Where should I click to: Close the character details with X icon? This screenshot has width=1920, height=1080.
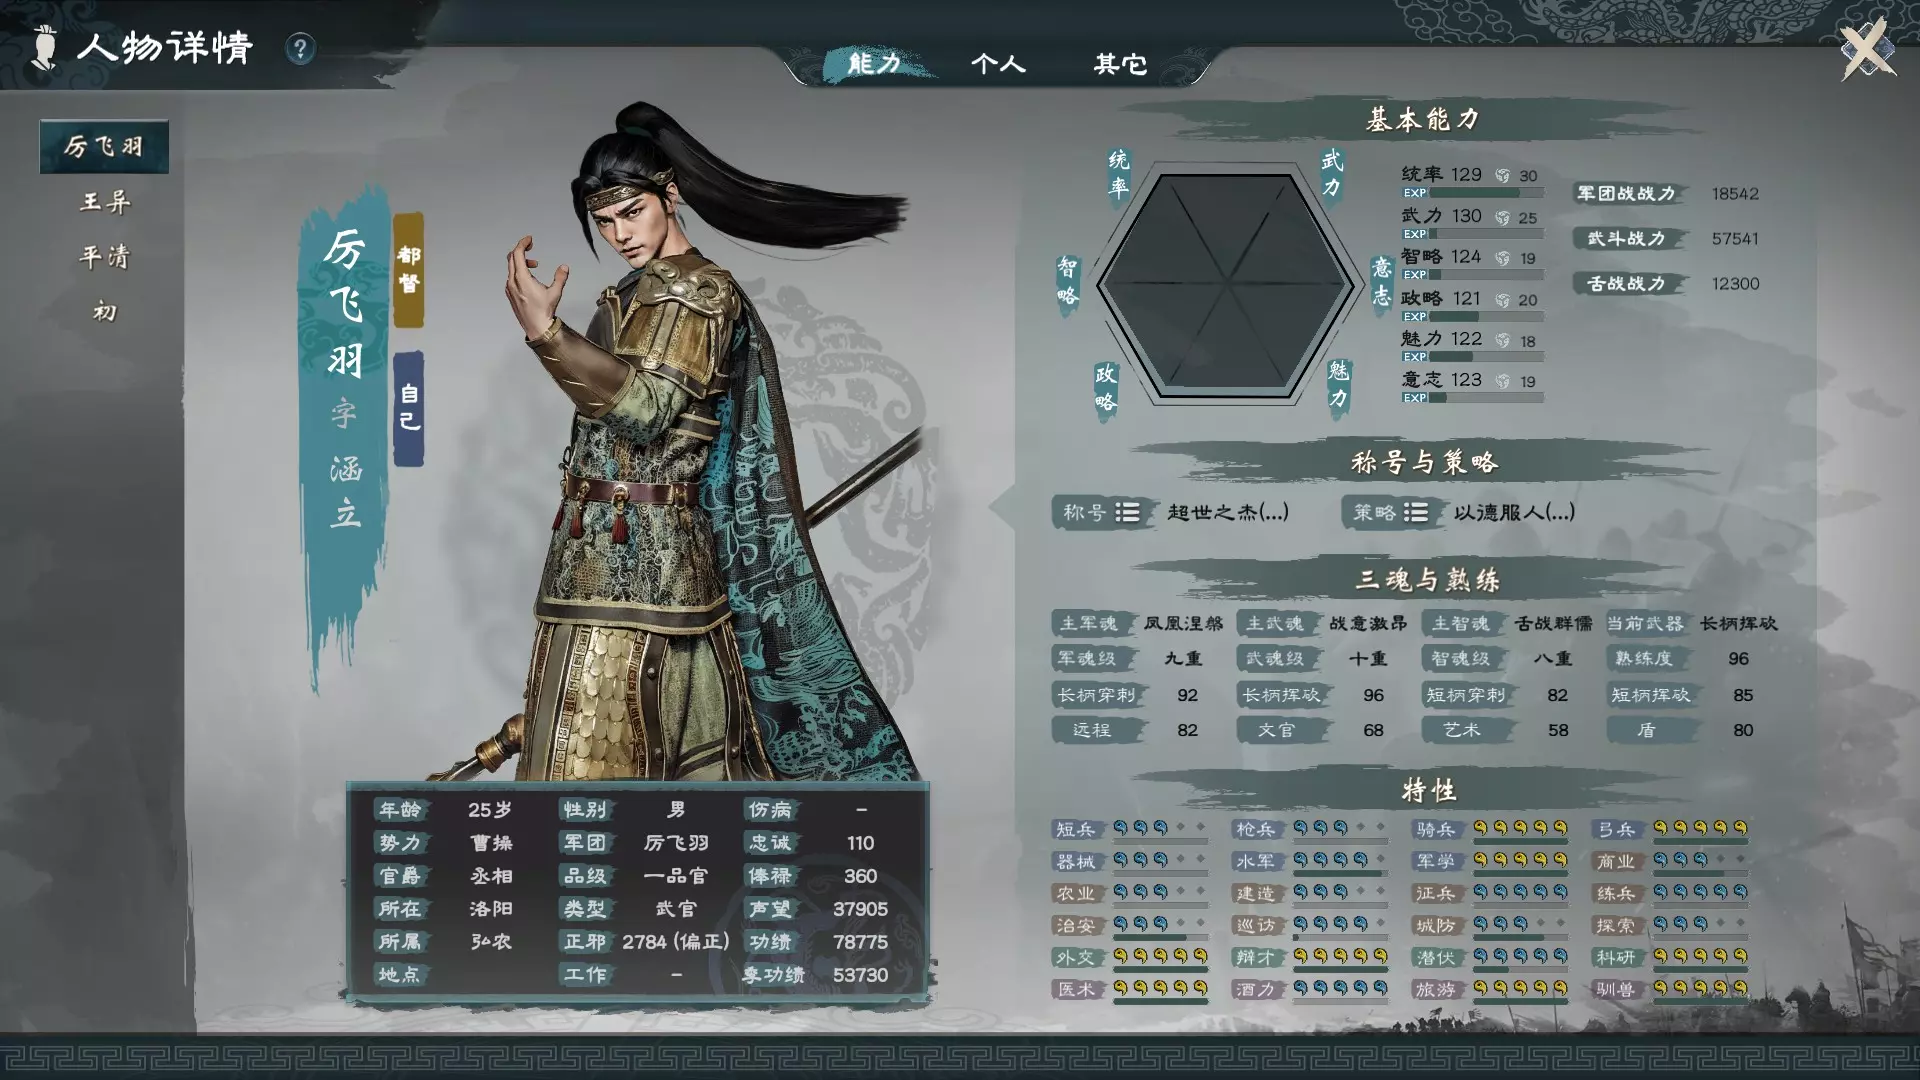tap(1867, 49)
